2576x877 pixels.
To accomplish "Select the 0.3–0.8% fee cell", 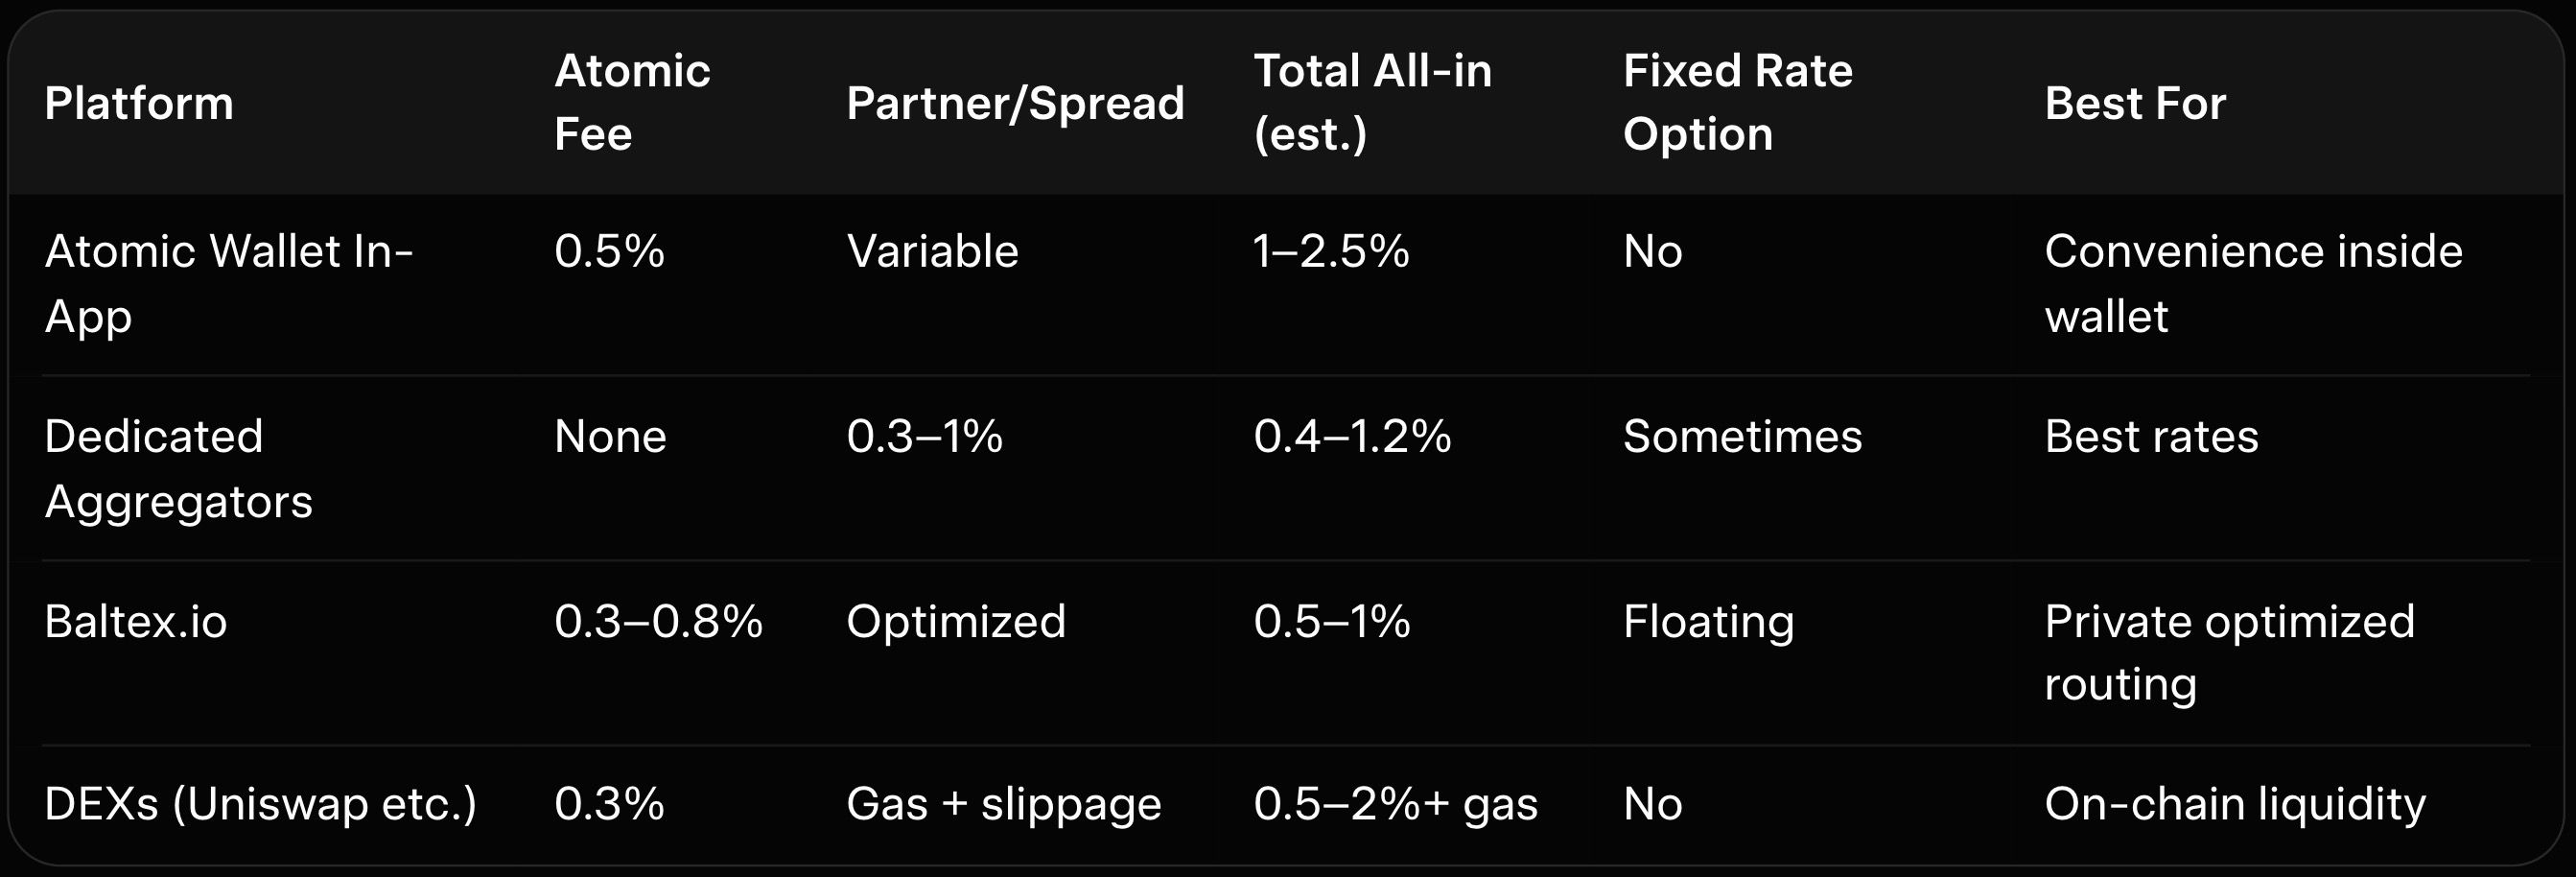I will 658,621.
